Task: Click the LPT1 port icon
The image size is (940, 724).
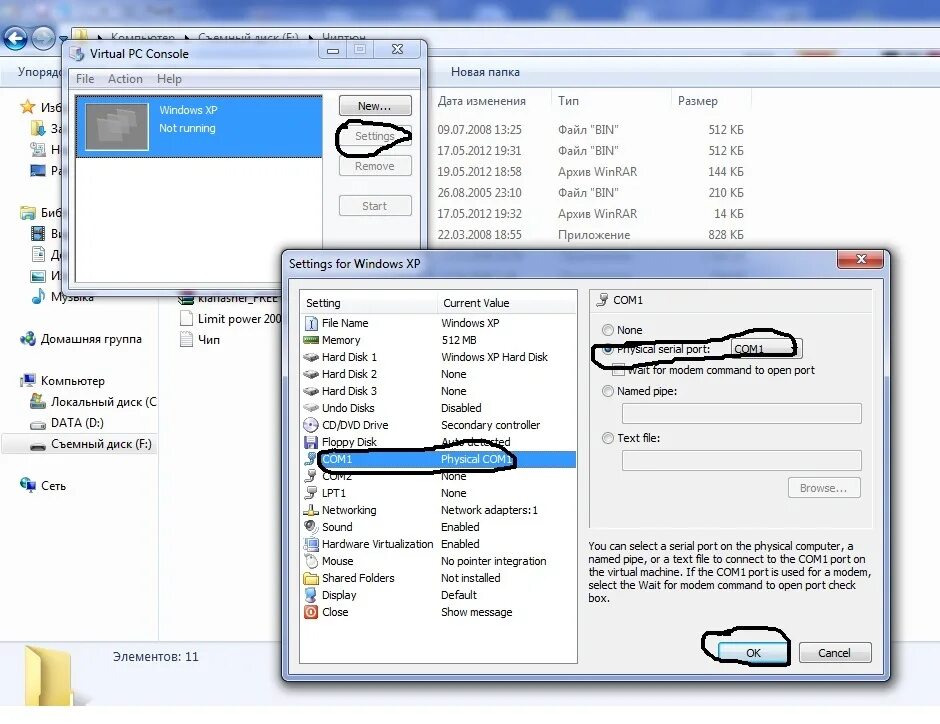Action: (x=311, y=493)
